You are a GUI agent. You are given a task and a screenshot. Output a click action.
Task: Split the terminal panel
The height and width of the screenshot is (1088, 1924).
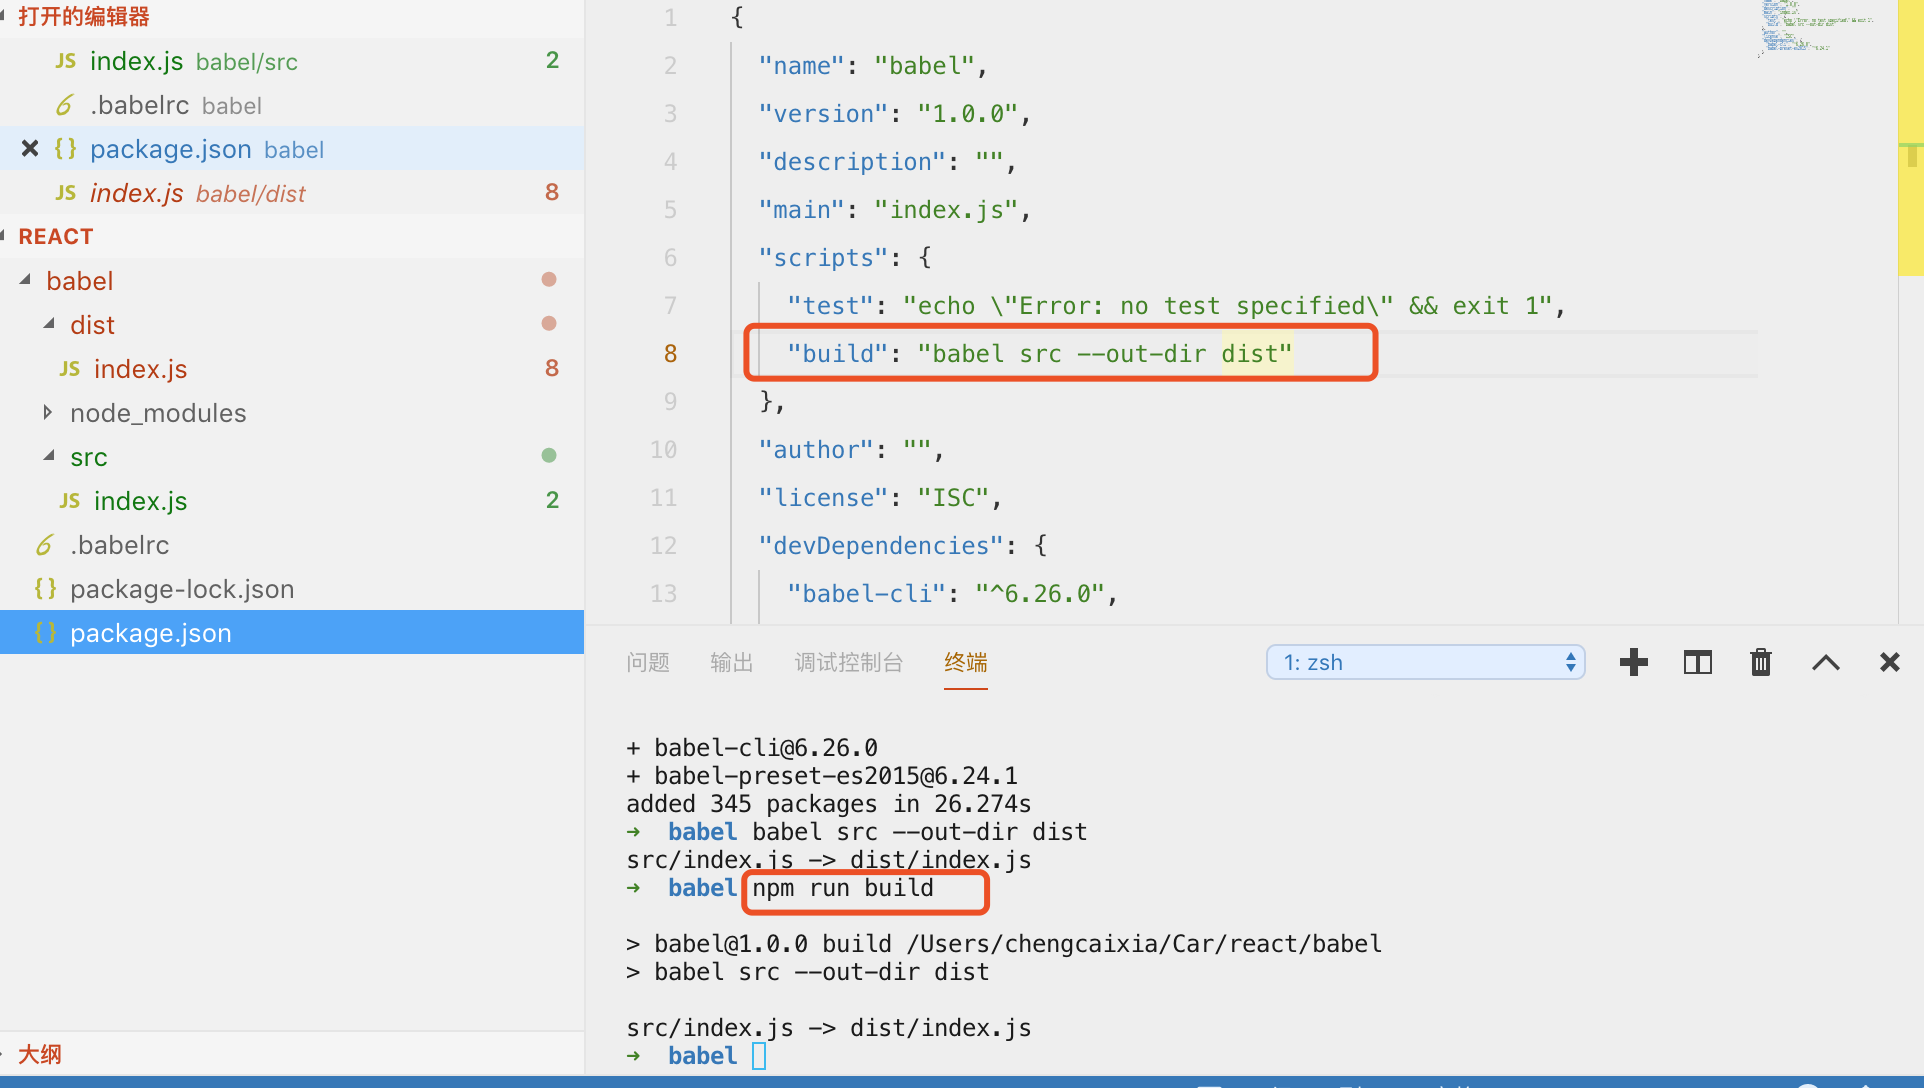pyautogui.click(x=1697, y=662)
